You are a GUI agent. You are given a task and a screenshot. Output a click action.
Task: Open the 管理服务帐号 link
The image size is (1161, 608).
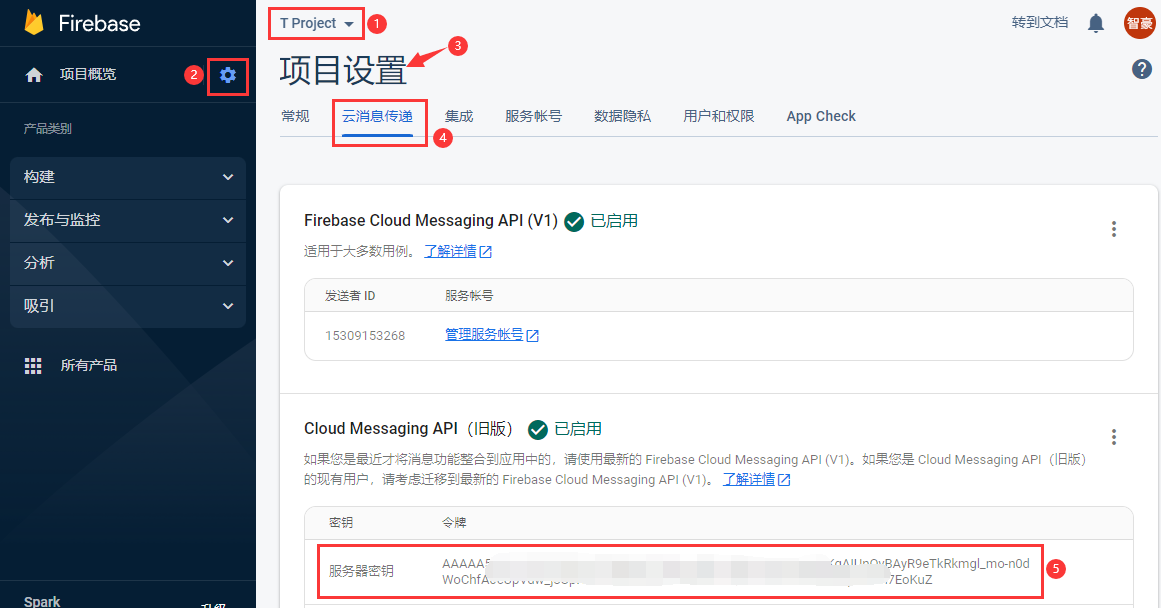point(492,335)
